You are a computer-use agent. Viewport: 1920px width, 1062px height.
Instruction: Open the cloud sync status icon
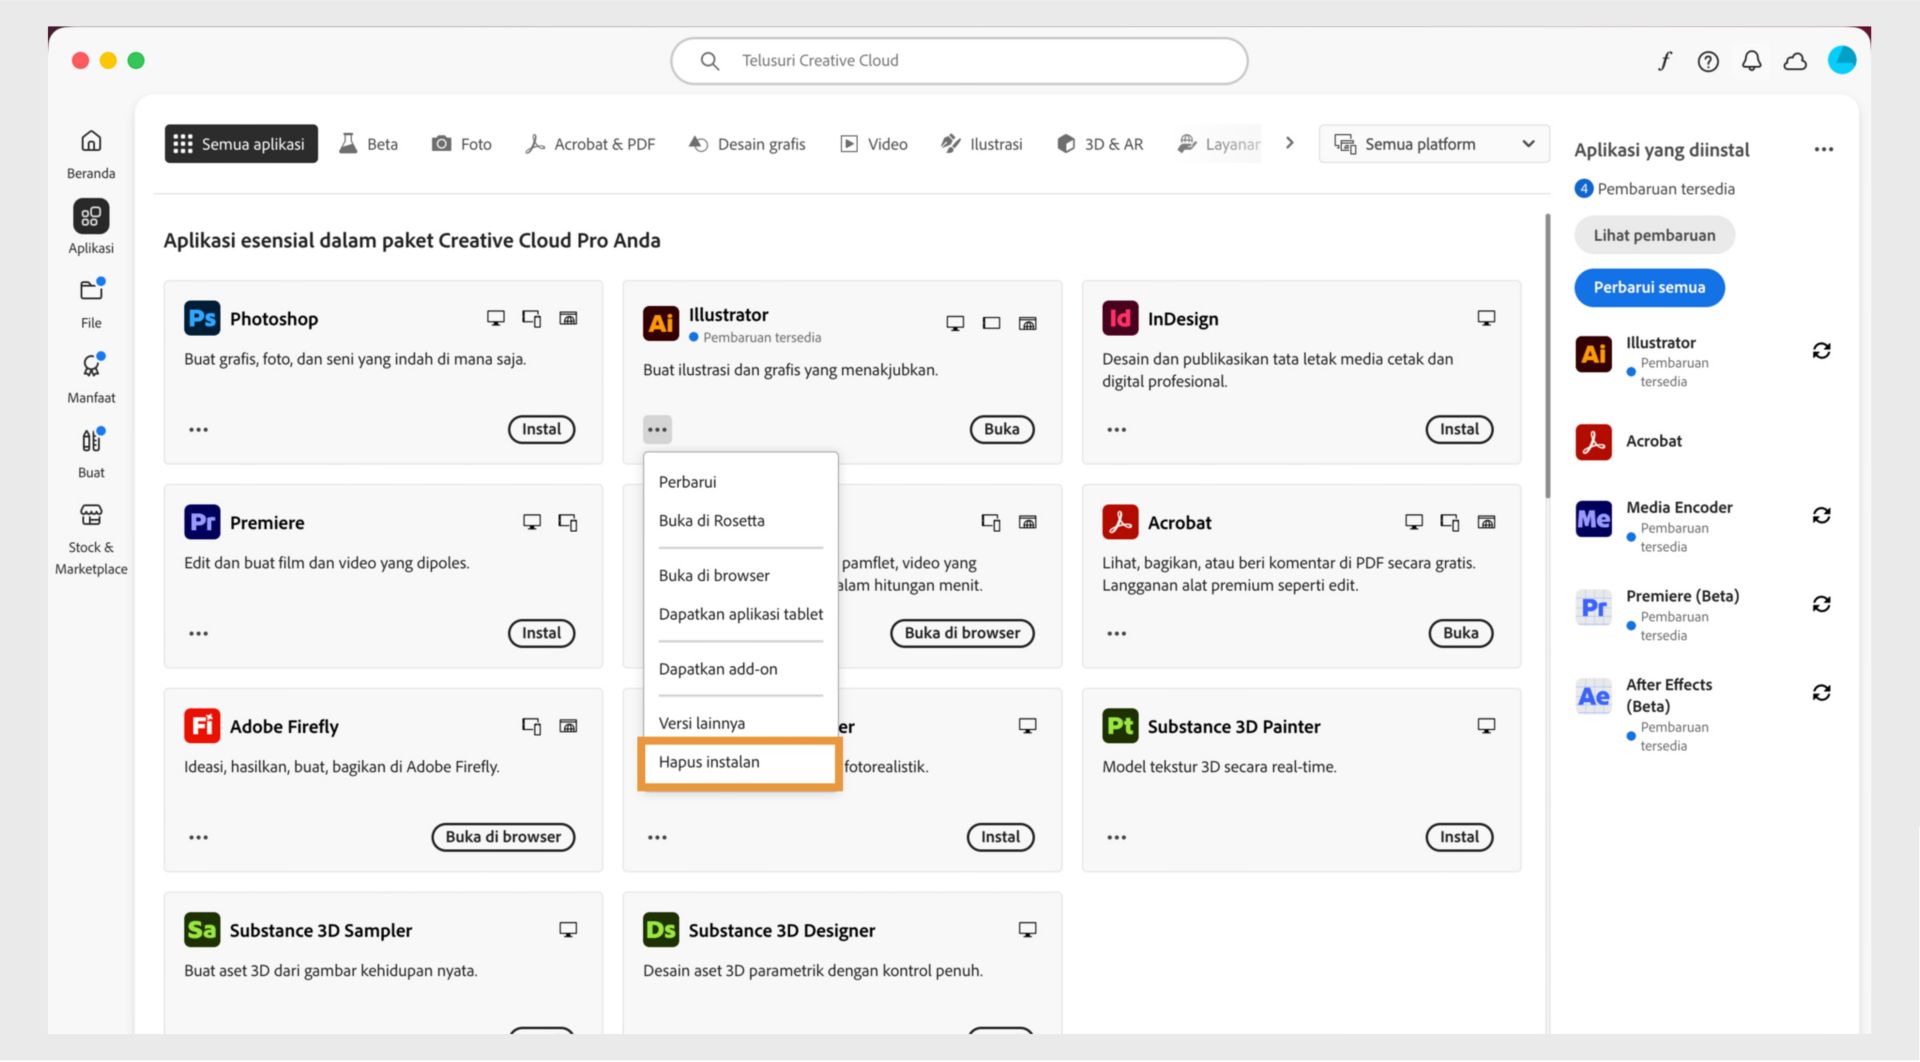pyautogui.click(x=1795, y=61)
